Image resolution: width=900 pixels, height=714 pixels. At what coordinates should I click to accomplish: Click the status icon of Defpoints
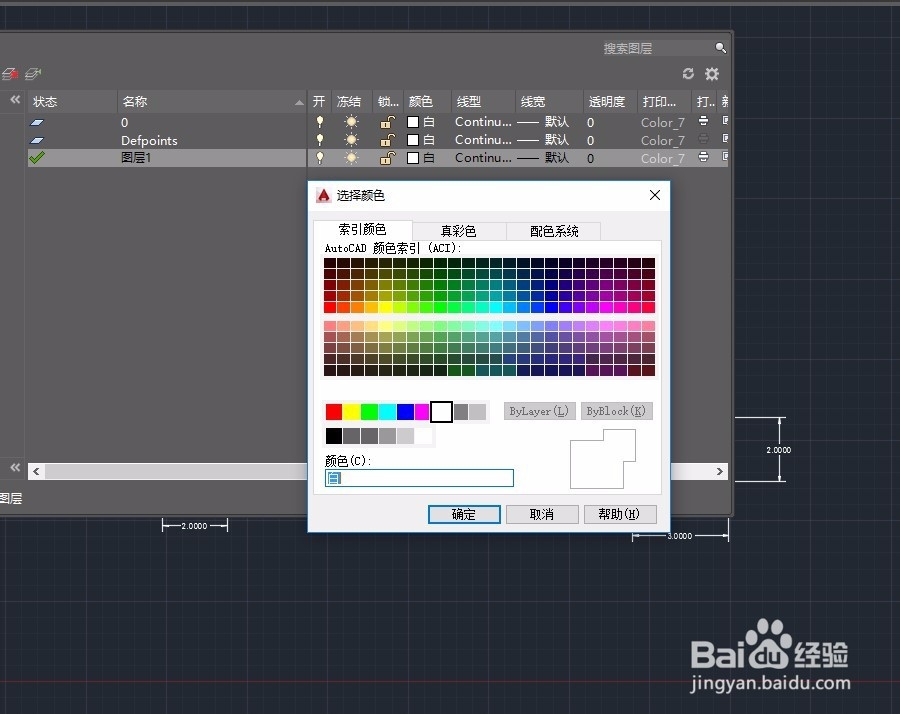(37, 140)
